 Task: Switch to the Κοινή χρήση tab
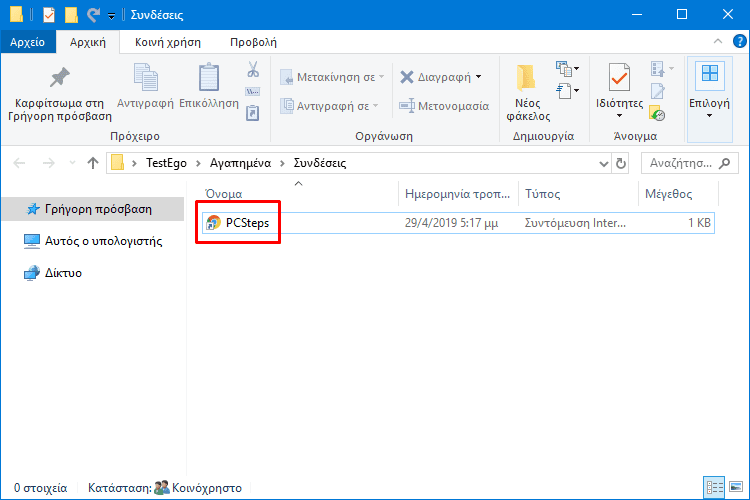tap(168, 42)
